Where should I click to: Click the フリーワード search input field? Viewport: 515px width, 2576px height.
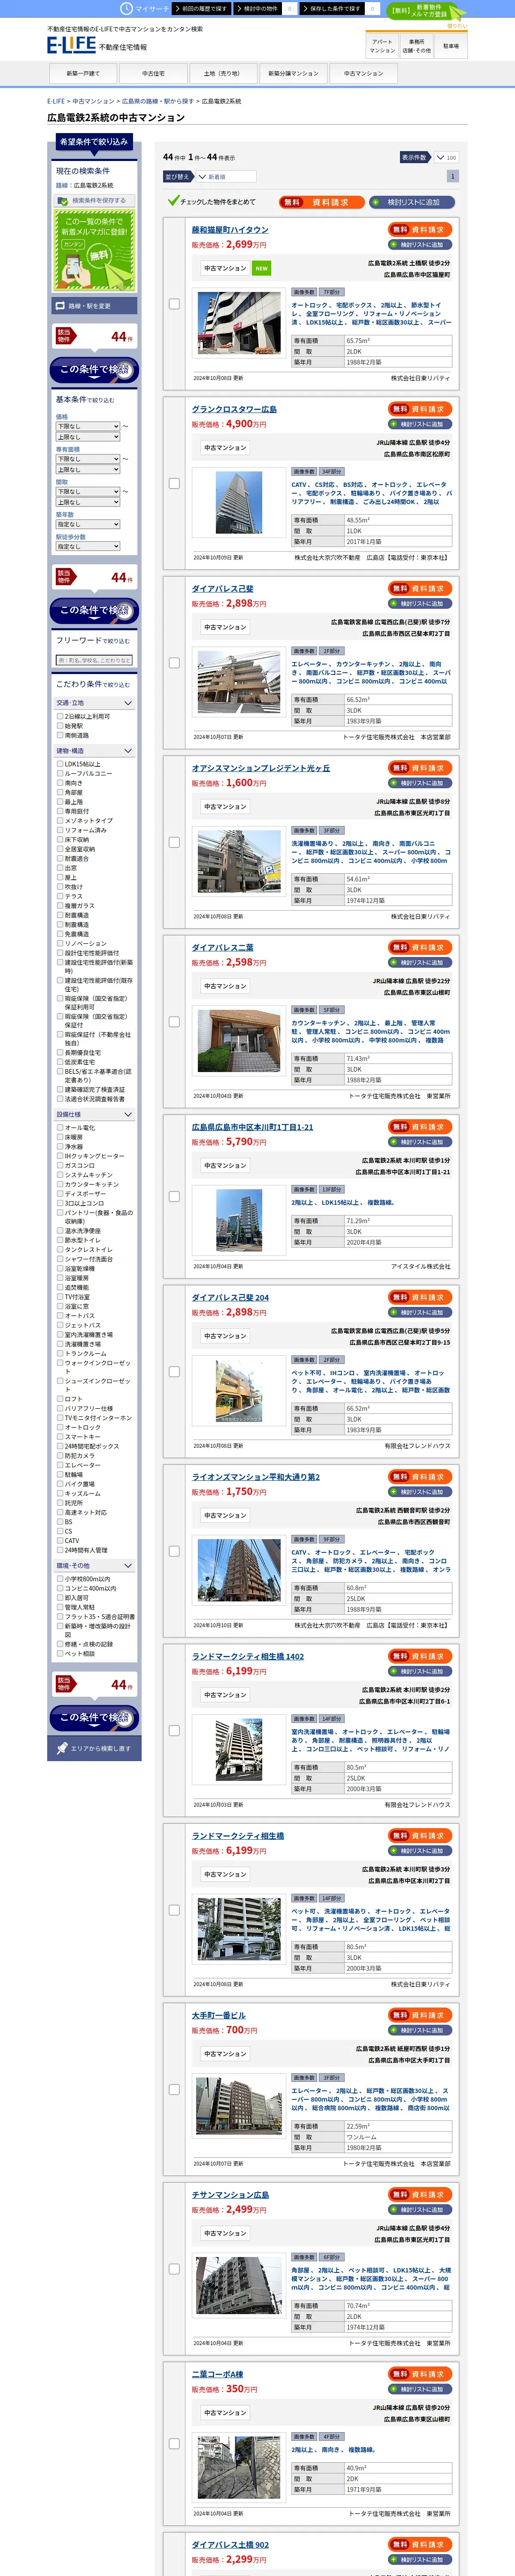click(x=94, y=660)
